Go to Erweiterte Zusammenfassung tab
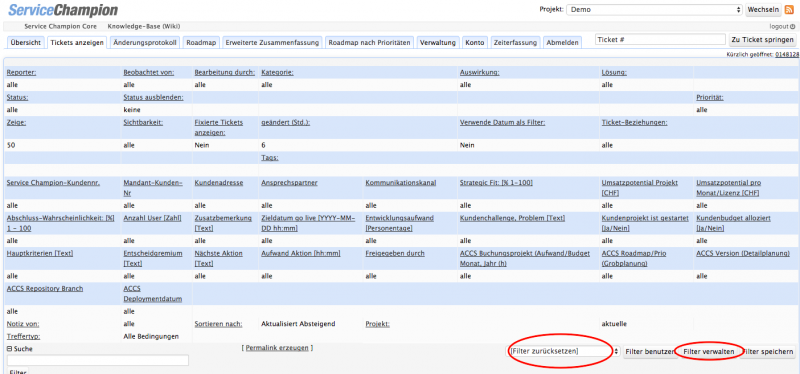Viewport: 800px width, 374px height. [x=272, y=43]
